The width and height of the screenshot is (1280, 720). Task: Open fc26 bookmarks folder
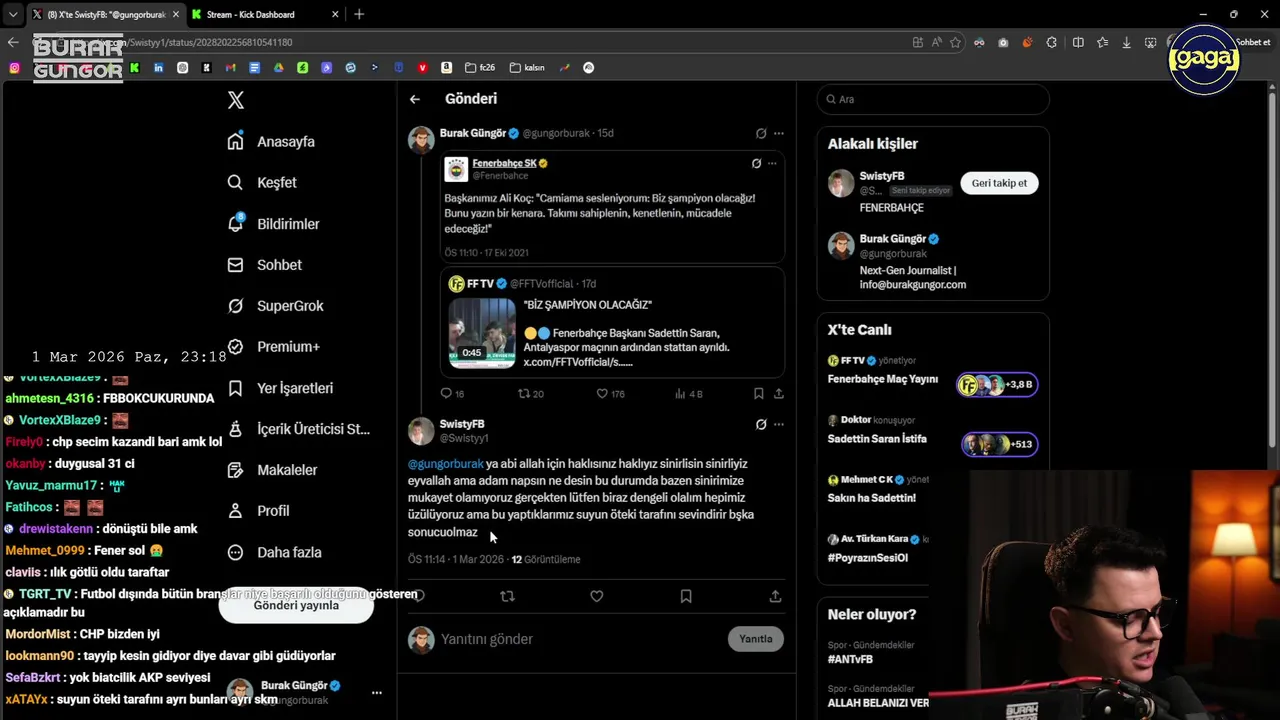(x=480, y=68)
